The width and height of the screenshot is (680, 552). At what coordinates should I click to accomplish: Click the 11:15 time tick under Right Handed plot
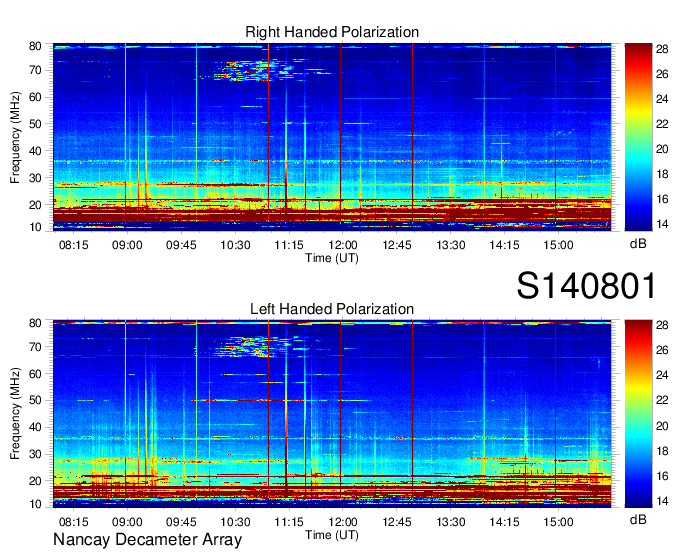point(289,245)
